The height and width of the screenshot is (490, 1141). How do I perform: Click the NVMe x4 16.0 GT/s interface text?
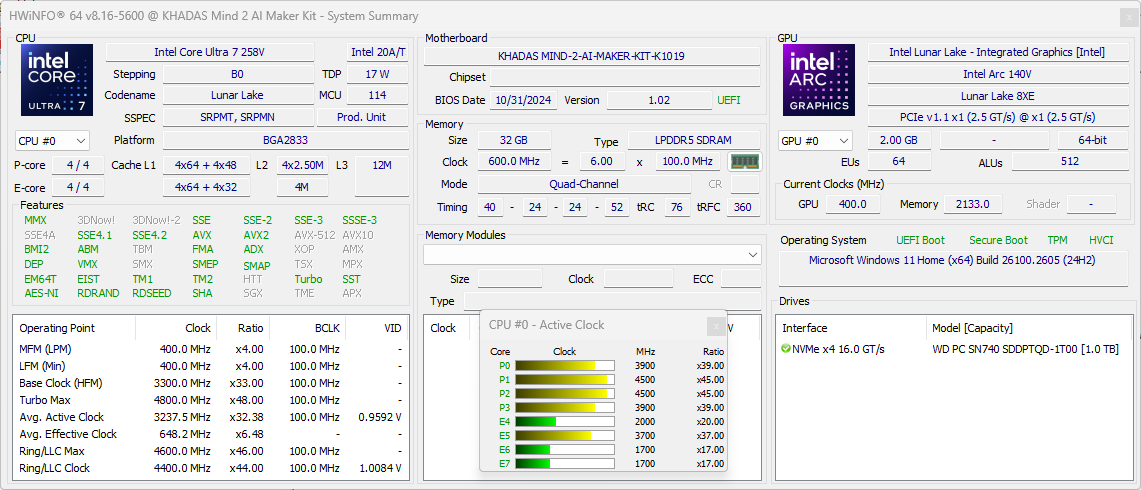tap(838, 349)
